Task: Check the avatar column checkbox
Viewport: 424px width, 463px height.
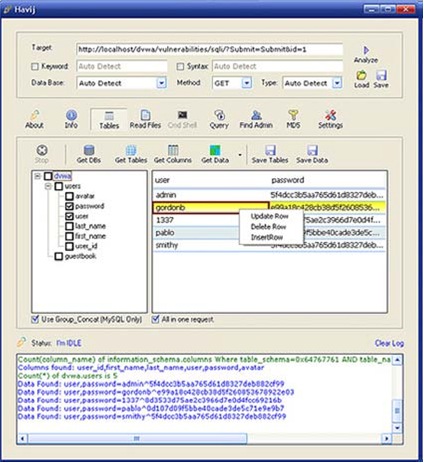Action: [x=69, y=196]
